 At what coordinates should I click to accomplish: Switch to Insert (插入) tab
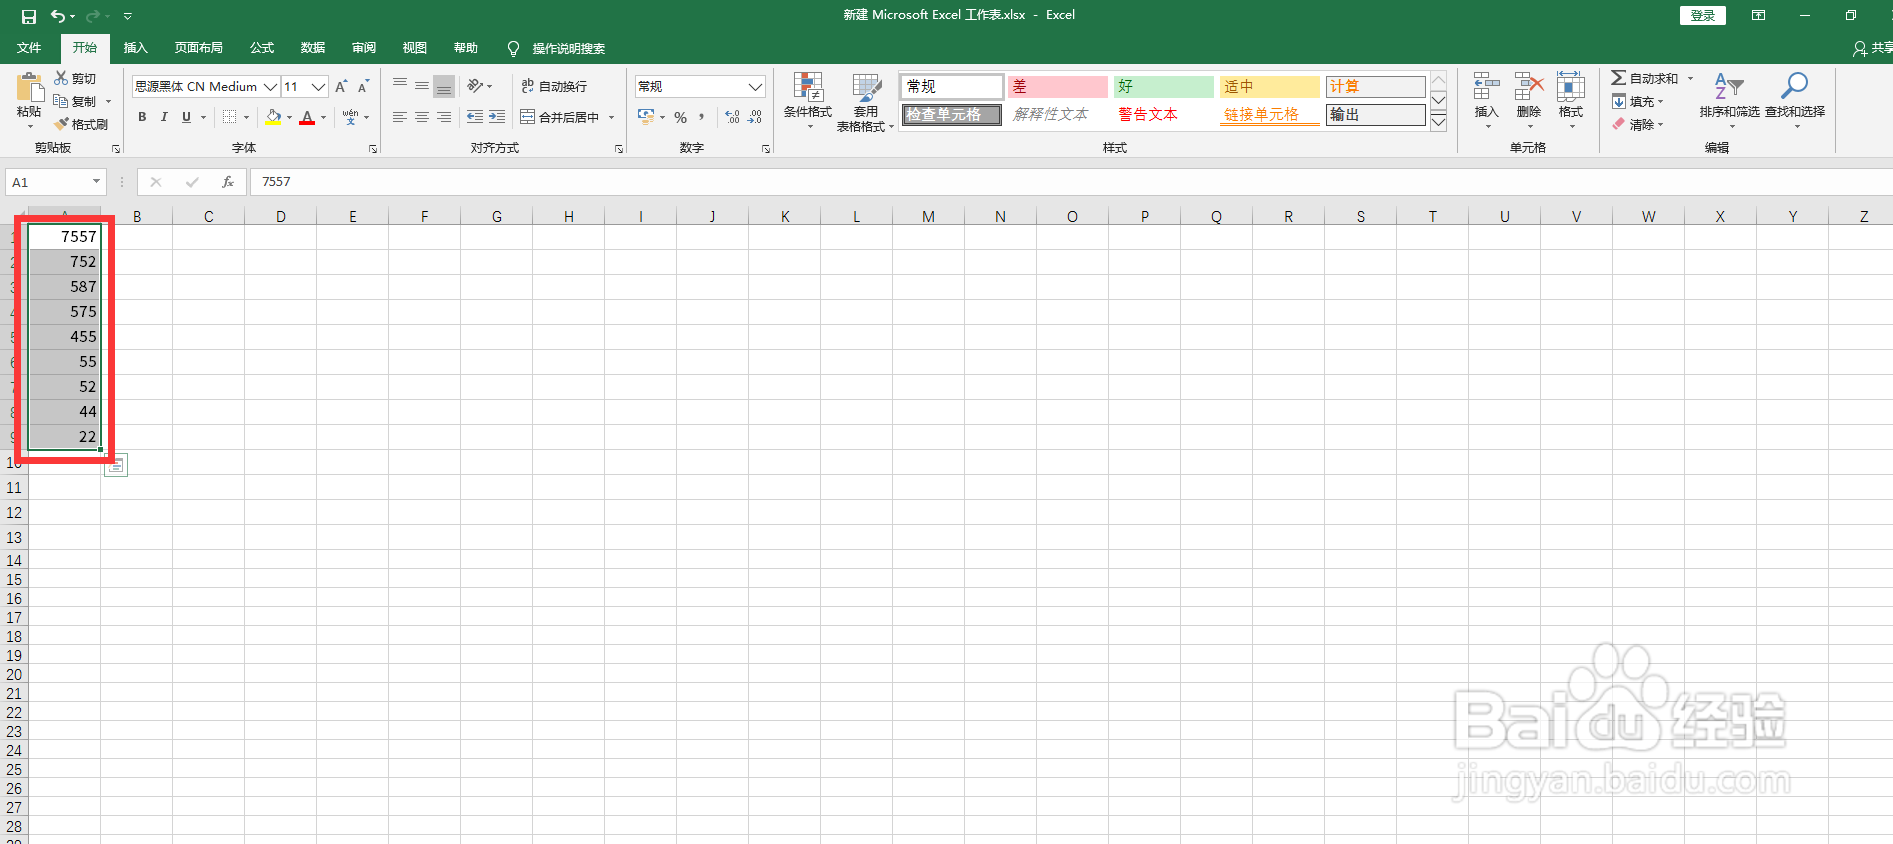pos(135,48)
